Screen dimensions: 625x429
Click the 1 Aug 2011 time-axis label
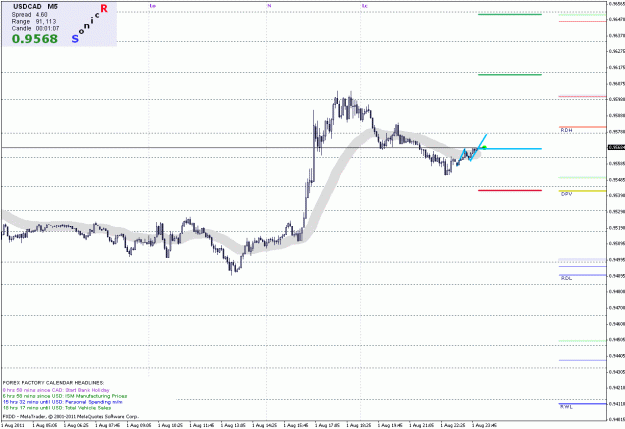[x=13, y=425]
